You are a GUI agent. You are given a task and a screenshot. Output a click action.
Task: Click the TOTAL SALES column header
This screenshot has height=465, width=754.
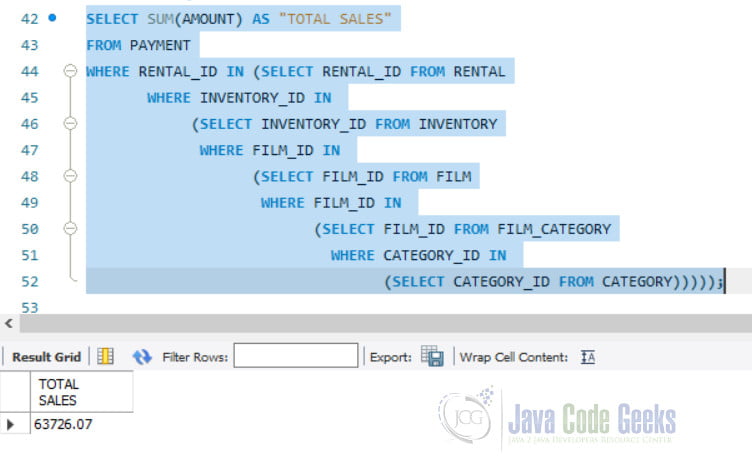tap(81, 392)
